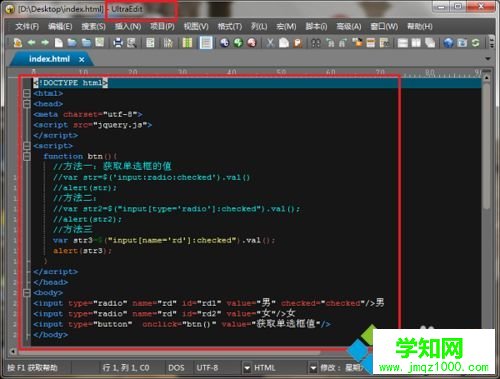
Task: Click the replace icon beside binoculars
Action: pyautogui.click(x=330, y=43)
